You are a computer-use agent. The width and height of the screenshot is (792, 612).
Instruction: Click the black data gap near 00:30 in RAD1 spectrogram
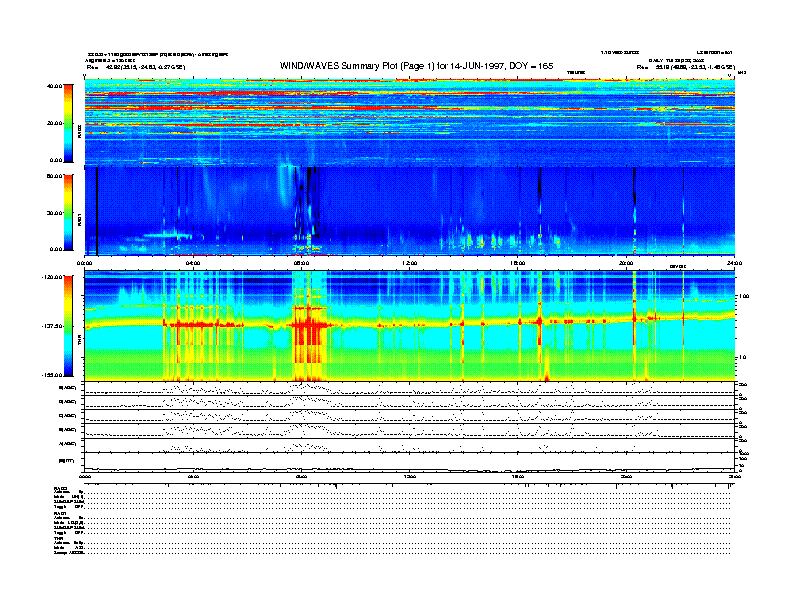point(96,211)
